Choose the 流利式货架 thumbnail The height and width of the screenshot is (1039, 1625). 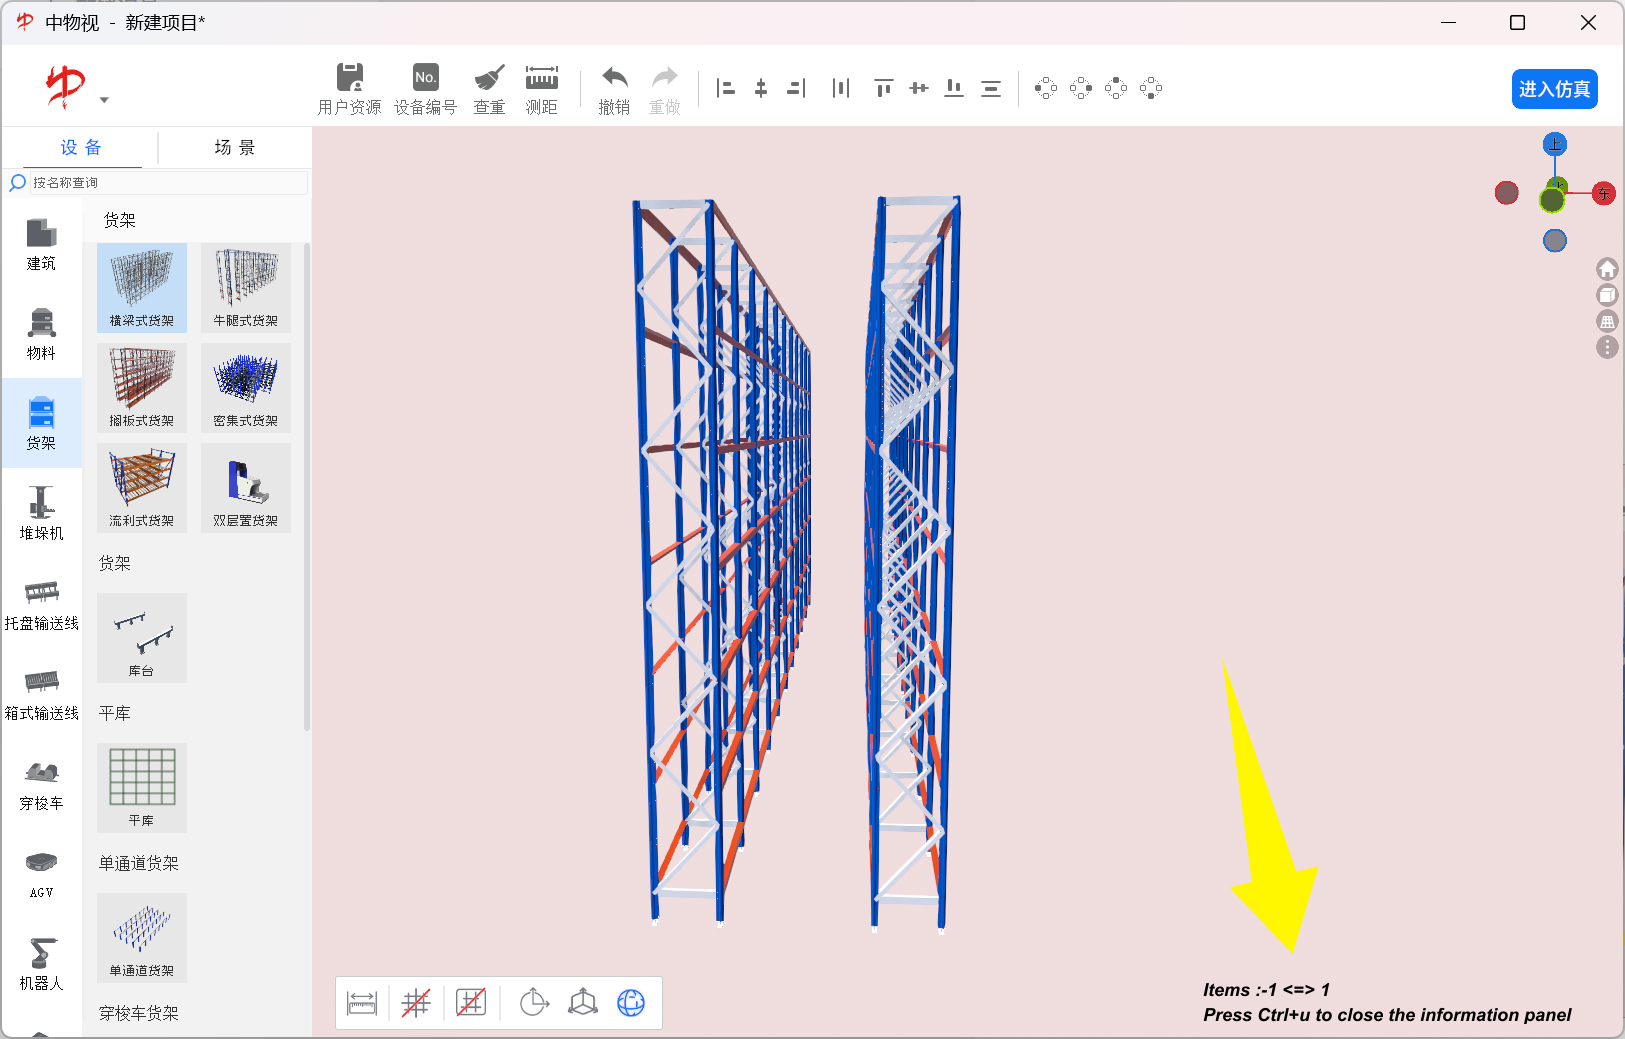point(142,487)
